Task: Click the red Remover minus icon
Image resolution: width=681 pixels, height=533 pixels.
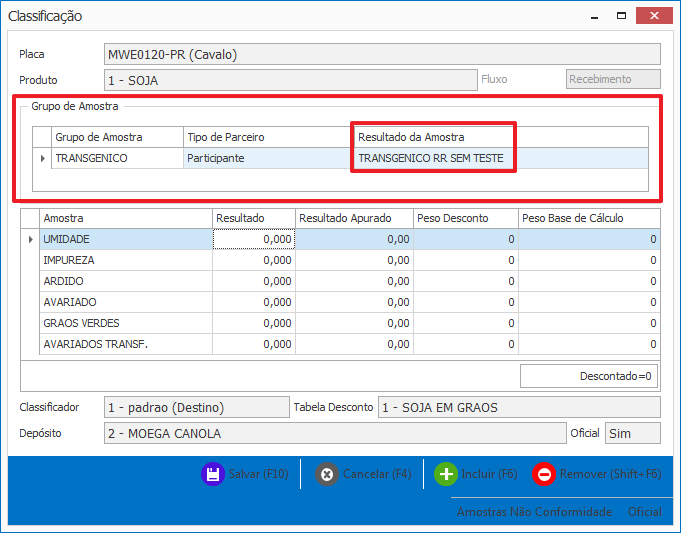Action: (544, 474)
